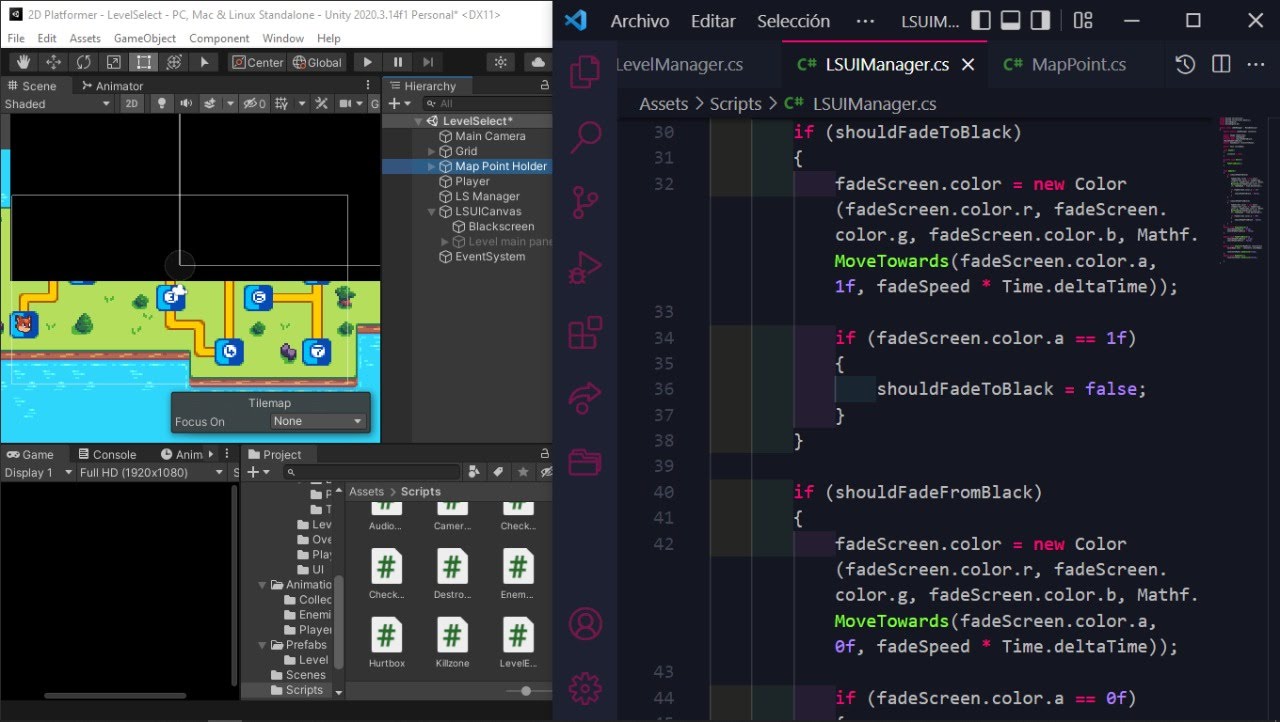This screenshot has height=722, width=1280.
Task: Open Unity Collab sun icon
Action: (x=501, y=62)
